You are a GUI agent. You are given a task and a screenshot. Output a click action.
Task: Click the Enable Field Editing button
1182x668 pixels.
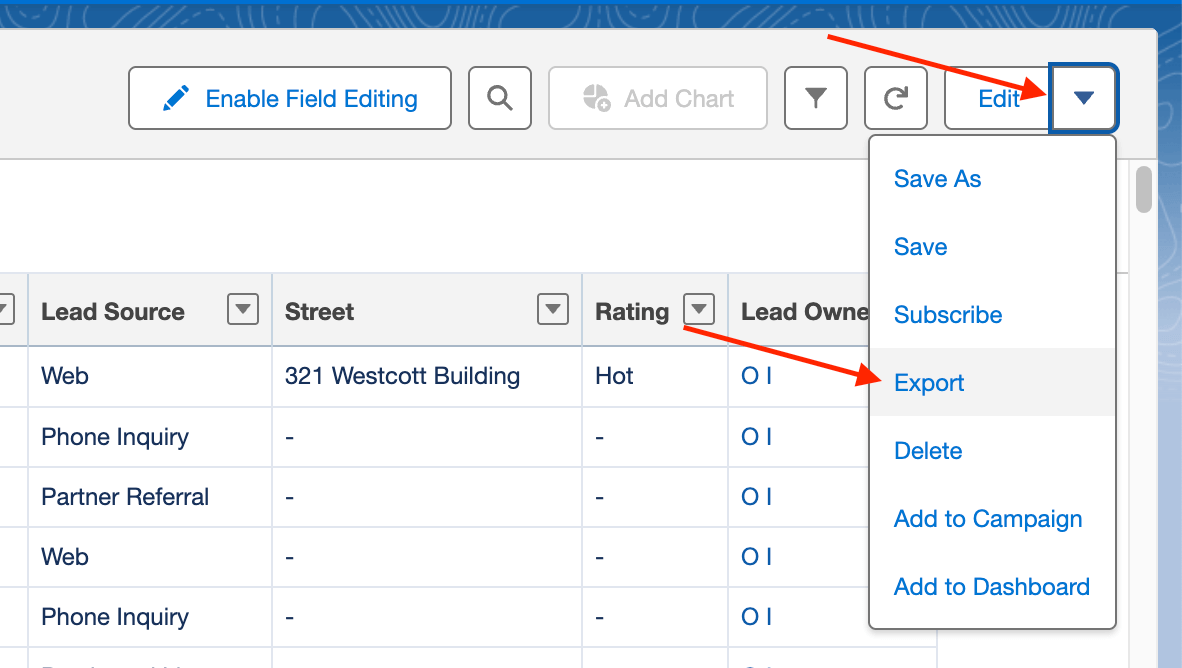tap(290, 98)
